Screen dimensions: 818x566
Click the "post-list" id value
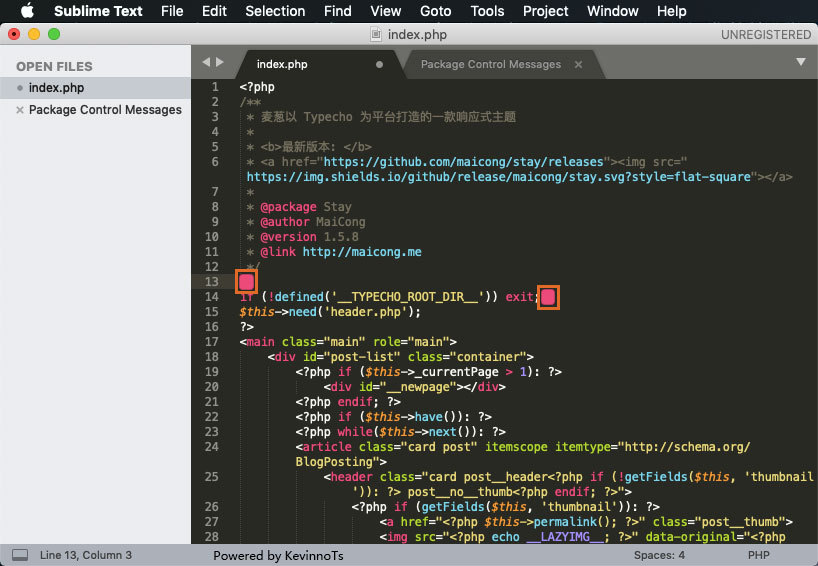click(x=362, y=357)
